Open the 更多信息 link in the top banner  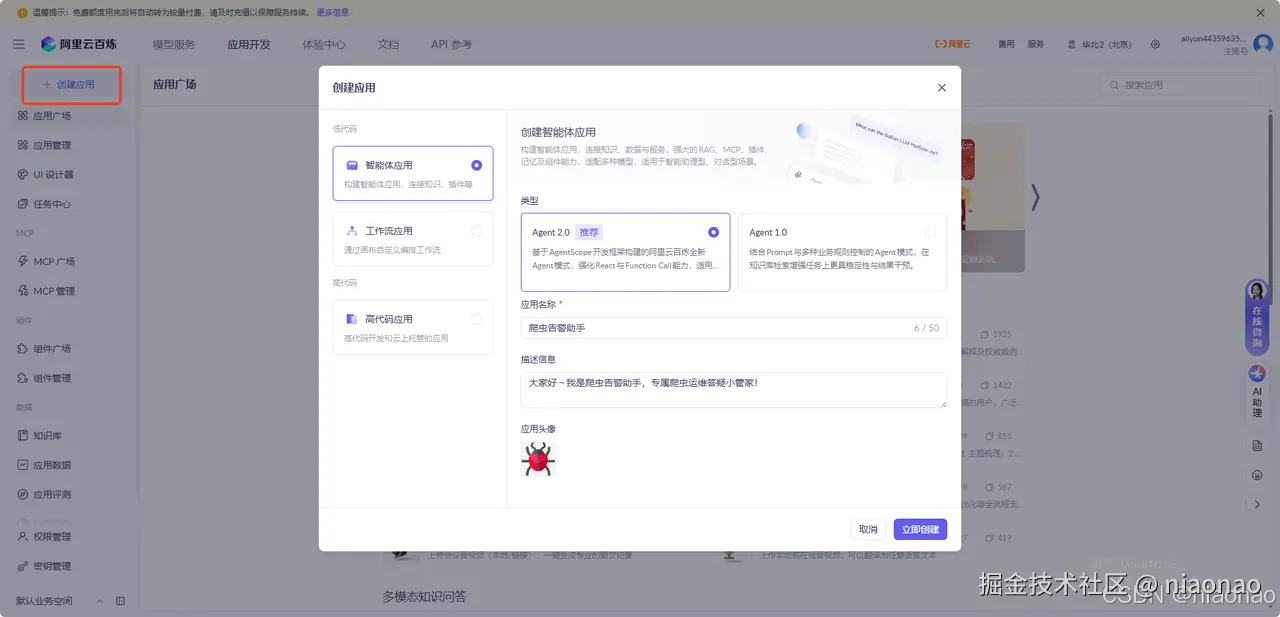pos(332,12)
